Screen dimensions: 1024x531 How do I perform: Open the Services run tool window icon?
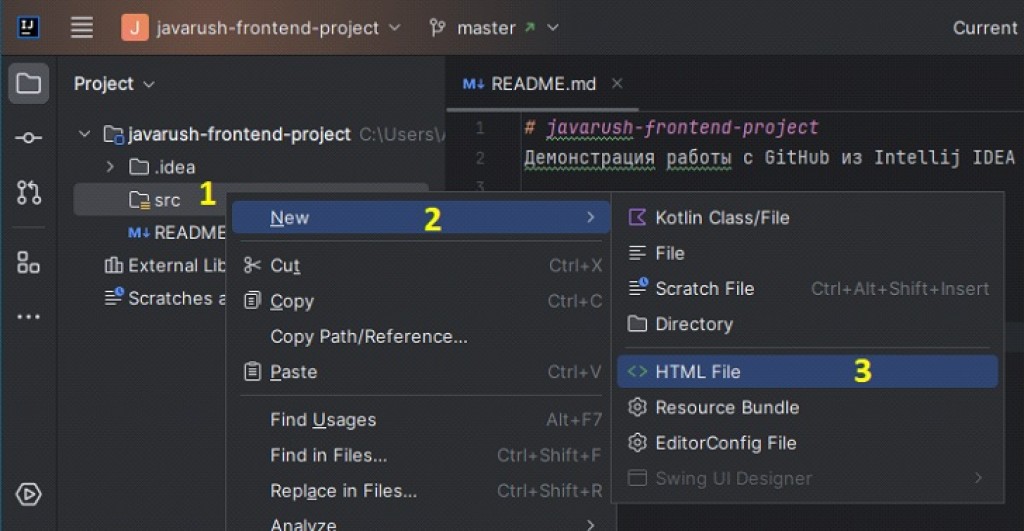(29, 494)
